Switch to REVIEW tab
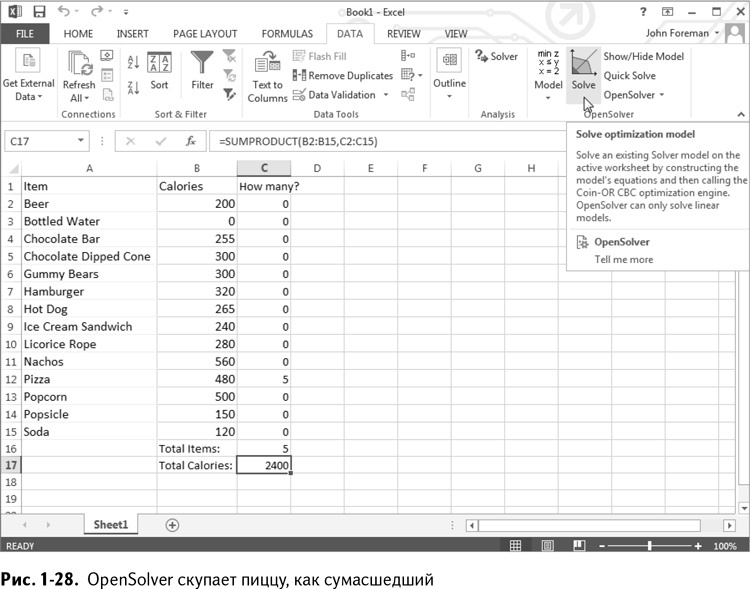750x589 pixels. point(404,33)
